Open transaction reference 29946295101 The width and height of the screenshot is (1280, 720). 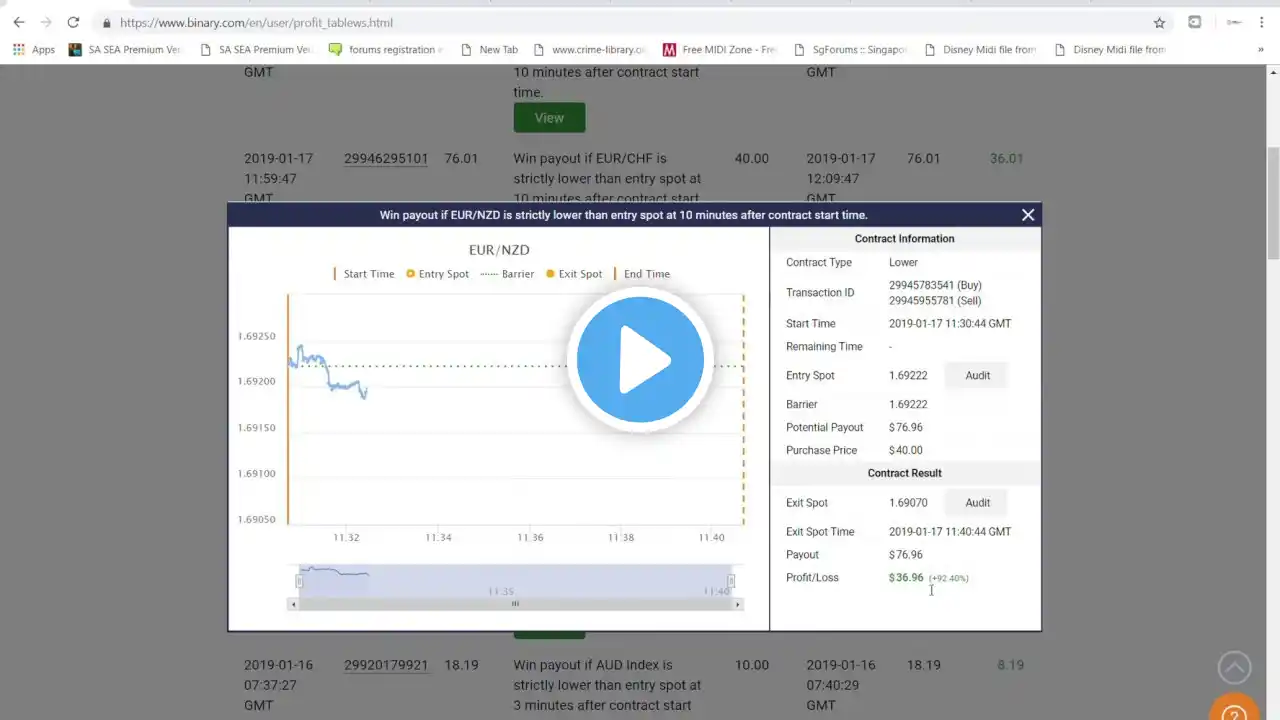pyautogui.click(x=386, y=158)
